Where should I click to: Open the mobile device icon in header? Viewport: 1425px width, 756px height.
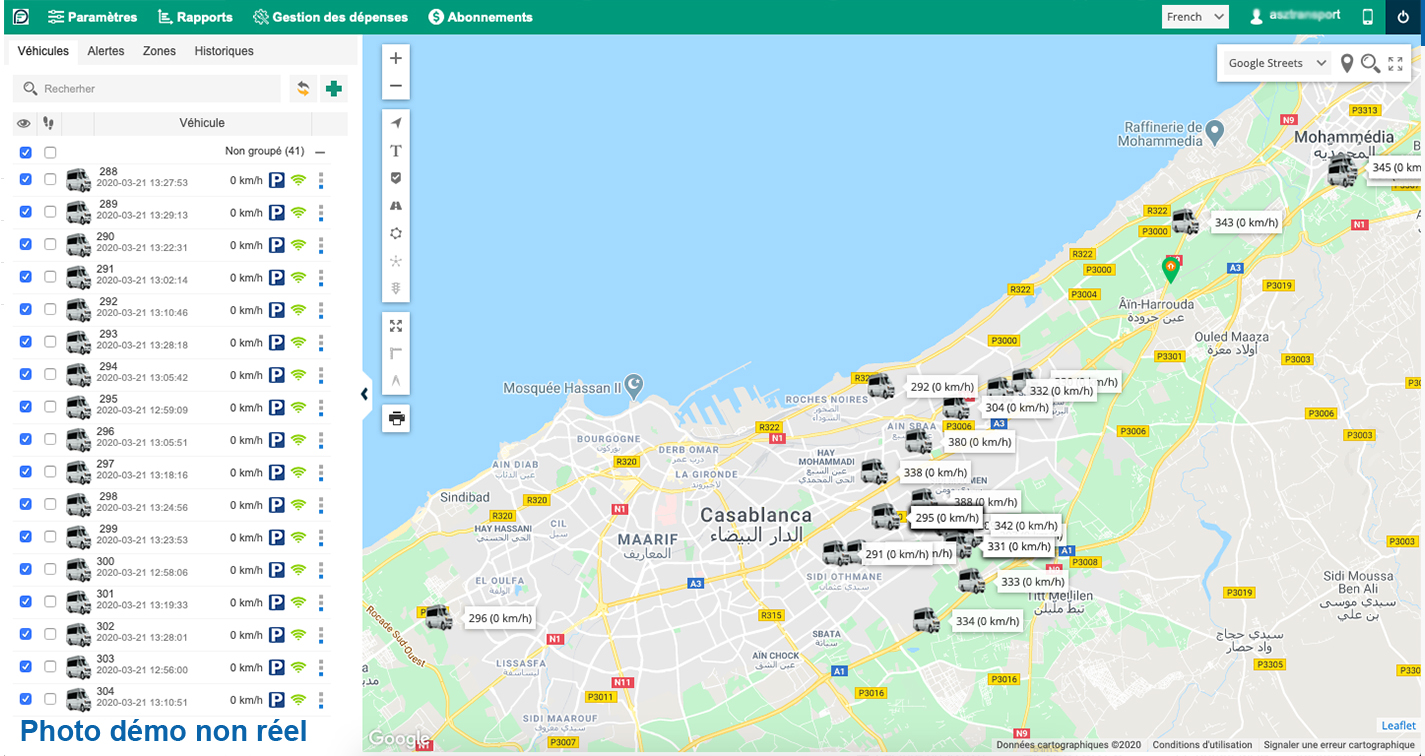point(1368,17)
